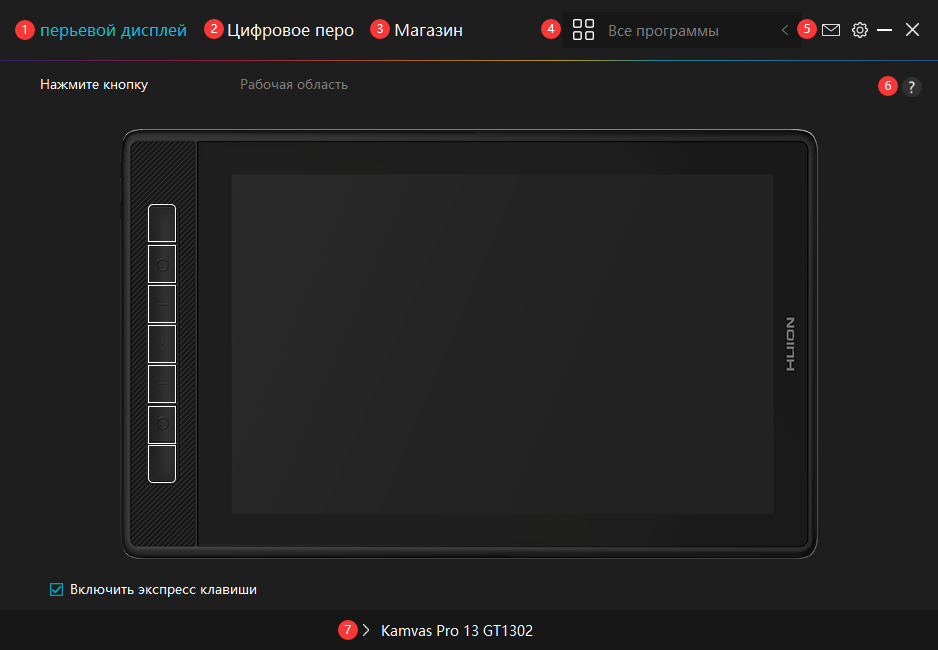Open the mail envelope icon
Screen dimensions: 938x650
click(x=831, y=30)
